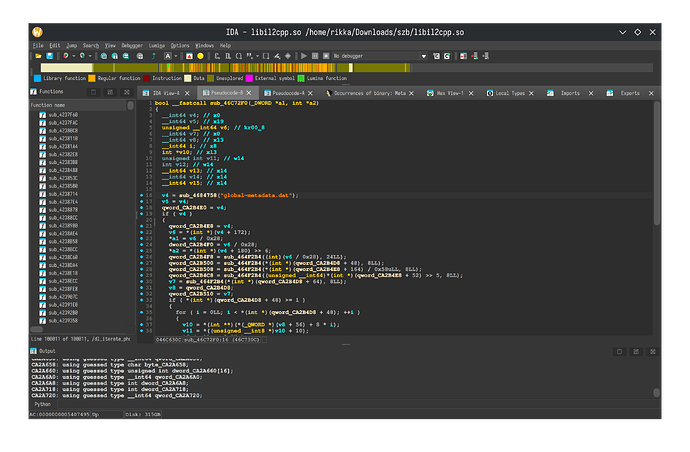Open the Debugger menu

[x=132, y=45]
